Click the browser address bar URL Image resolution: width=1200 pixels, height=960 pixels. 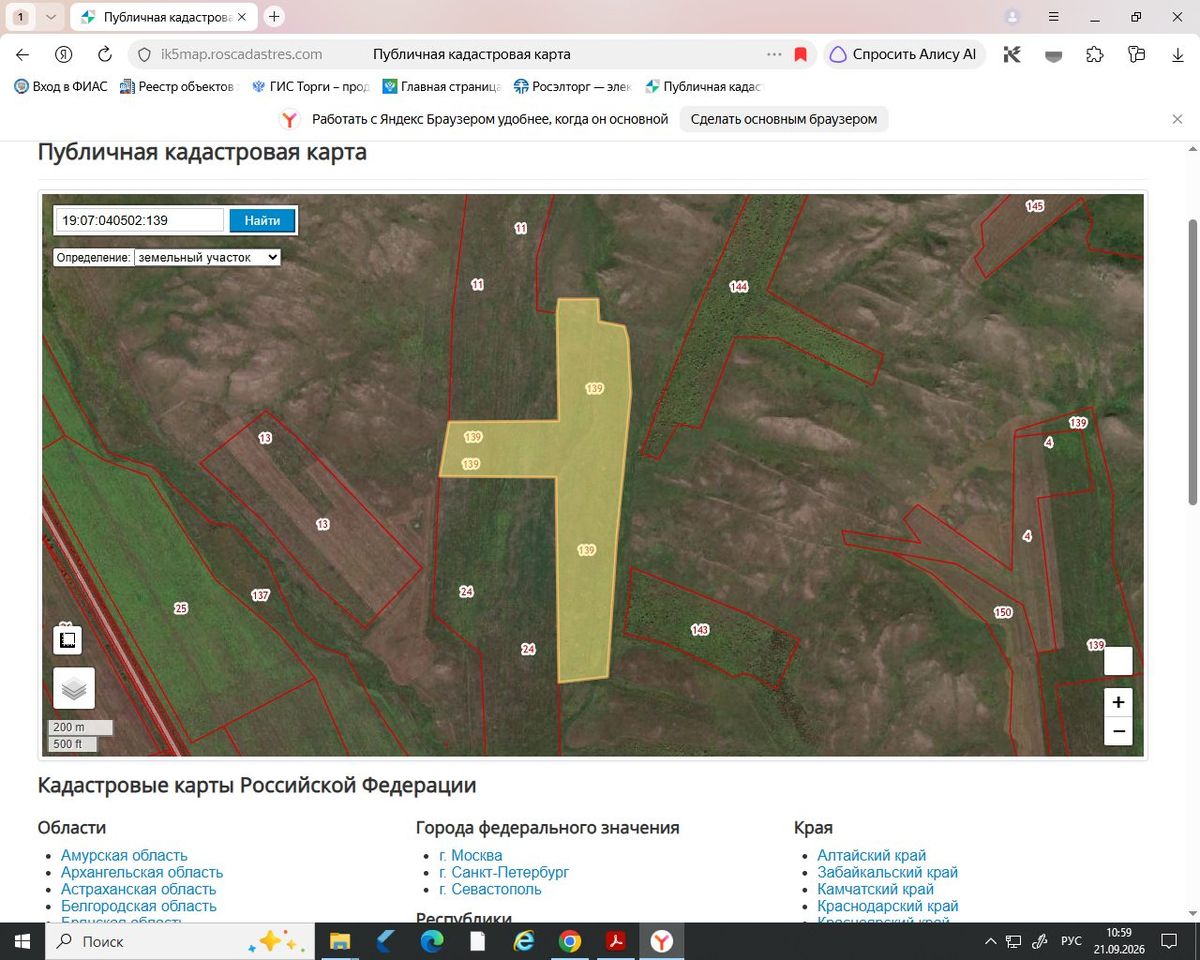pyautogui.click(x=241, y=55)
